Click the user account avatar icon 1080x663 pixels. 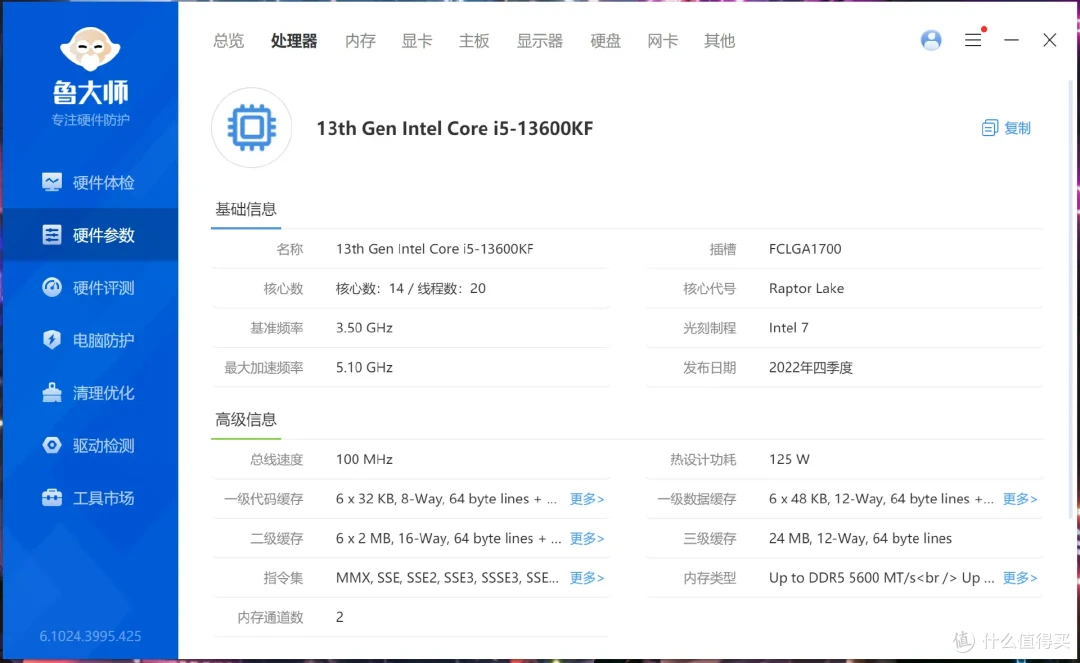(931, 40)
